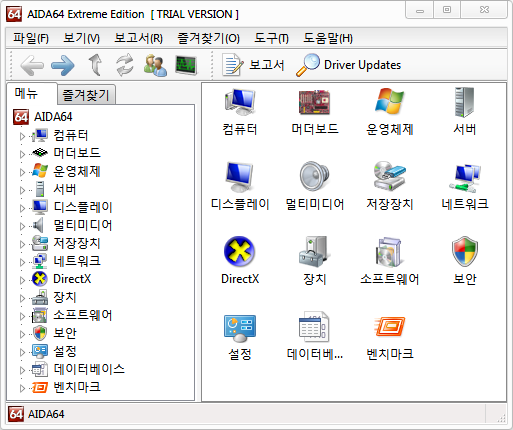Click the refresh arrows toolbar icon
The height and width of the screenshot is (430, 513).
[x=125, y=65]
